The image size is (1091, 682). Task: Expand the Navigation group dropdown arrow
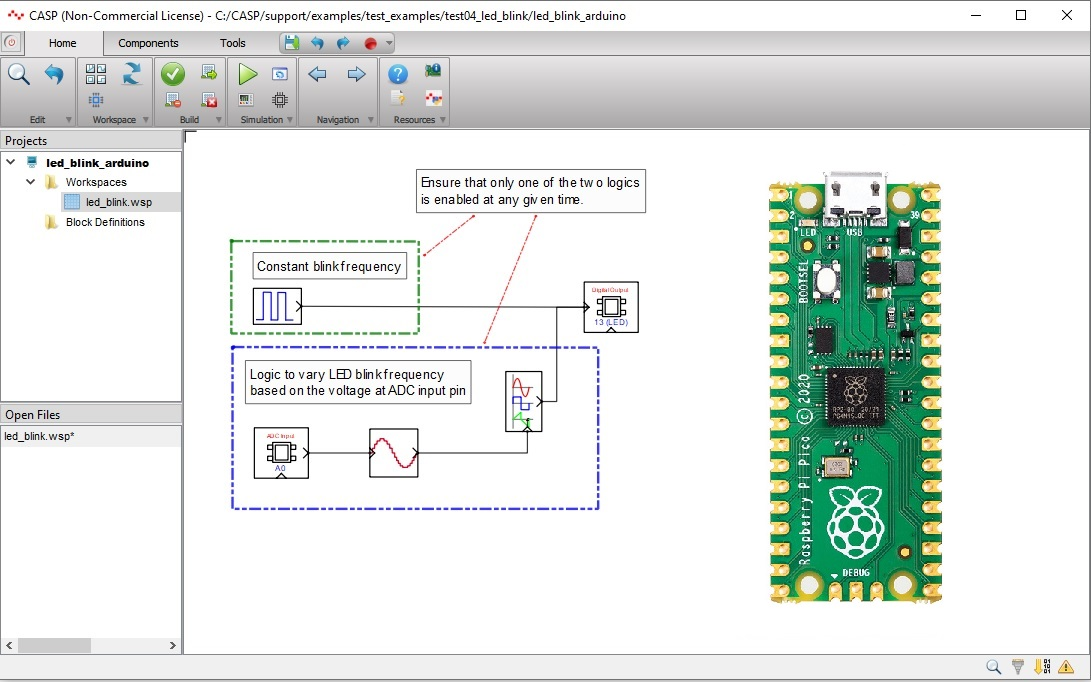(x=370, y=120)
